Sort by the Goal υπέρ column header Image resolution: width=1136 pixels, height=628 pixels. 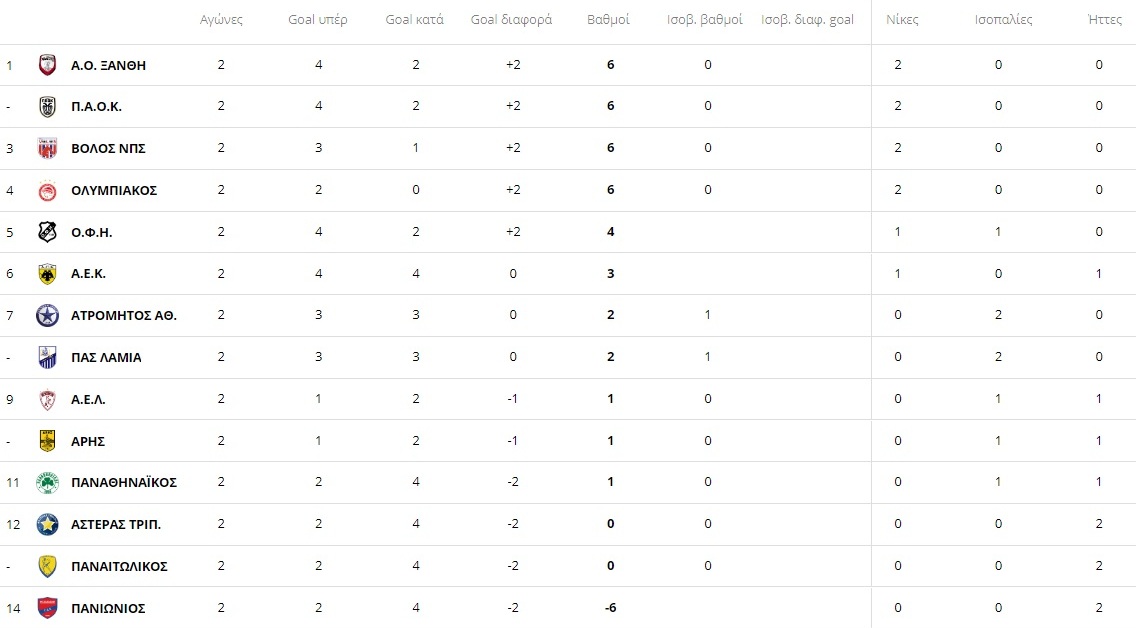pyautogui.click(x=317, y=20)
